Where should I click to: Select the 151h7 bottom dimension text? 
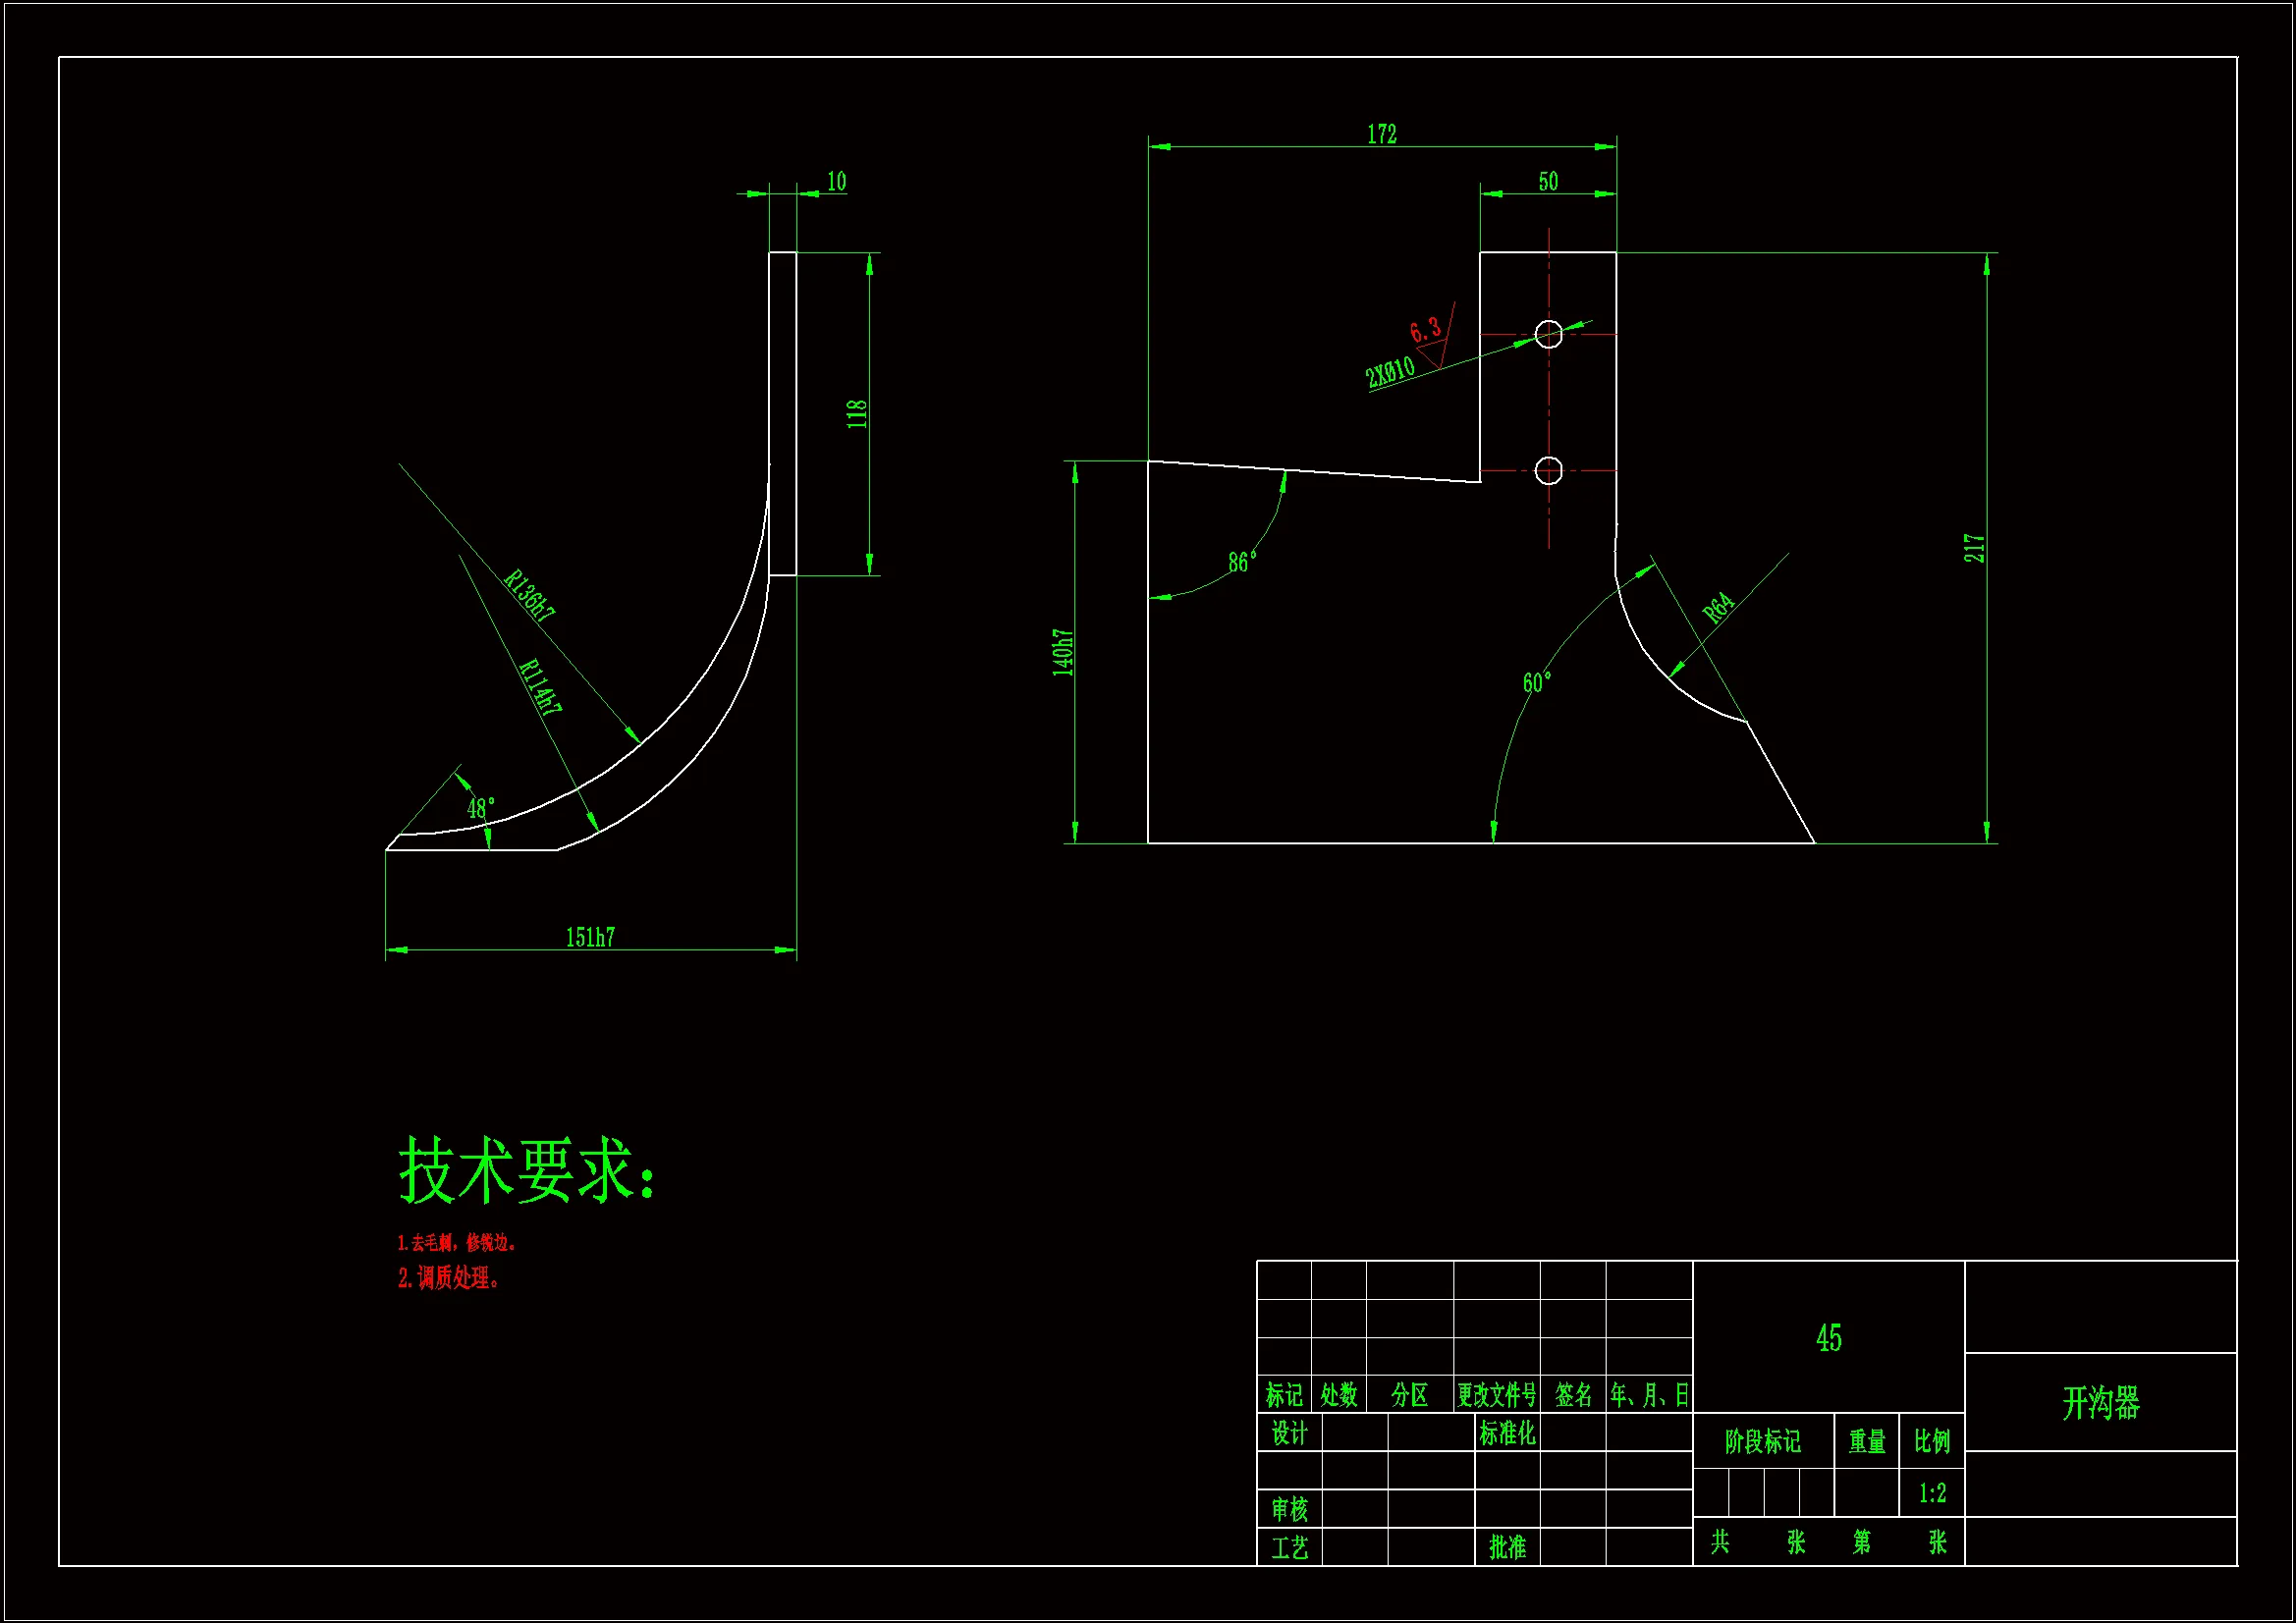click(x=590, y=937)
